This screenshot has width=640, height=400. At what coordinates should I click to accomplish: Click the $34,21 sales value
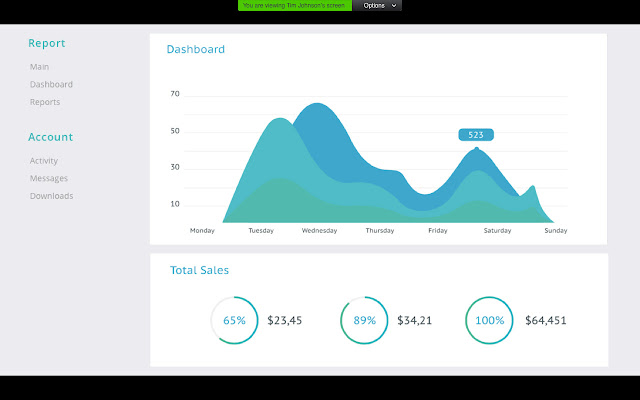coord(414,320)
